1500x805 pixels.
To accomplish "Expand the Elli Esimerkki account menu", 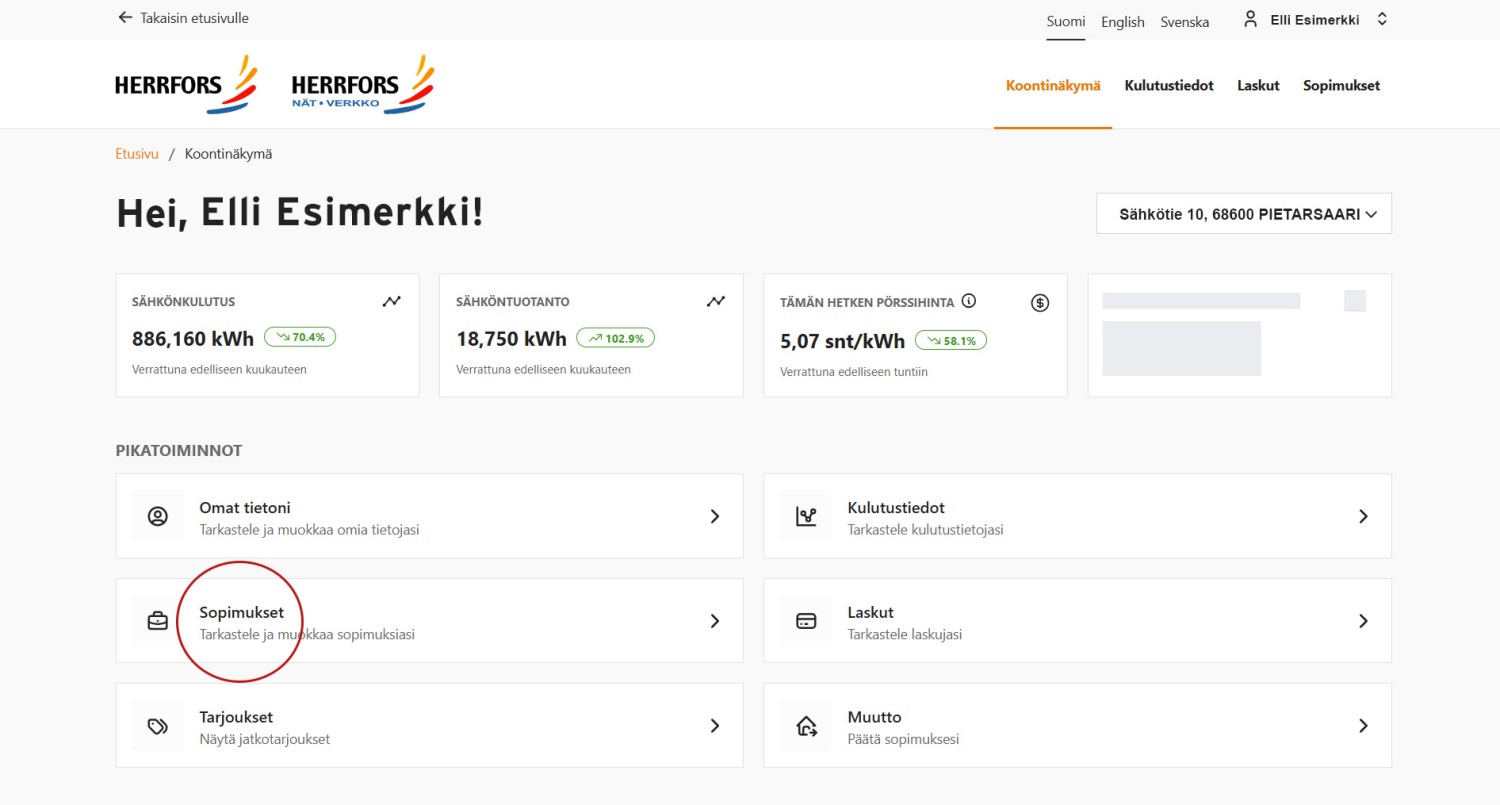I will 1382,19.
